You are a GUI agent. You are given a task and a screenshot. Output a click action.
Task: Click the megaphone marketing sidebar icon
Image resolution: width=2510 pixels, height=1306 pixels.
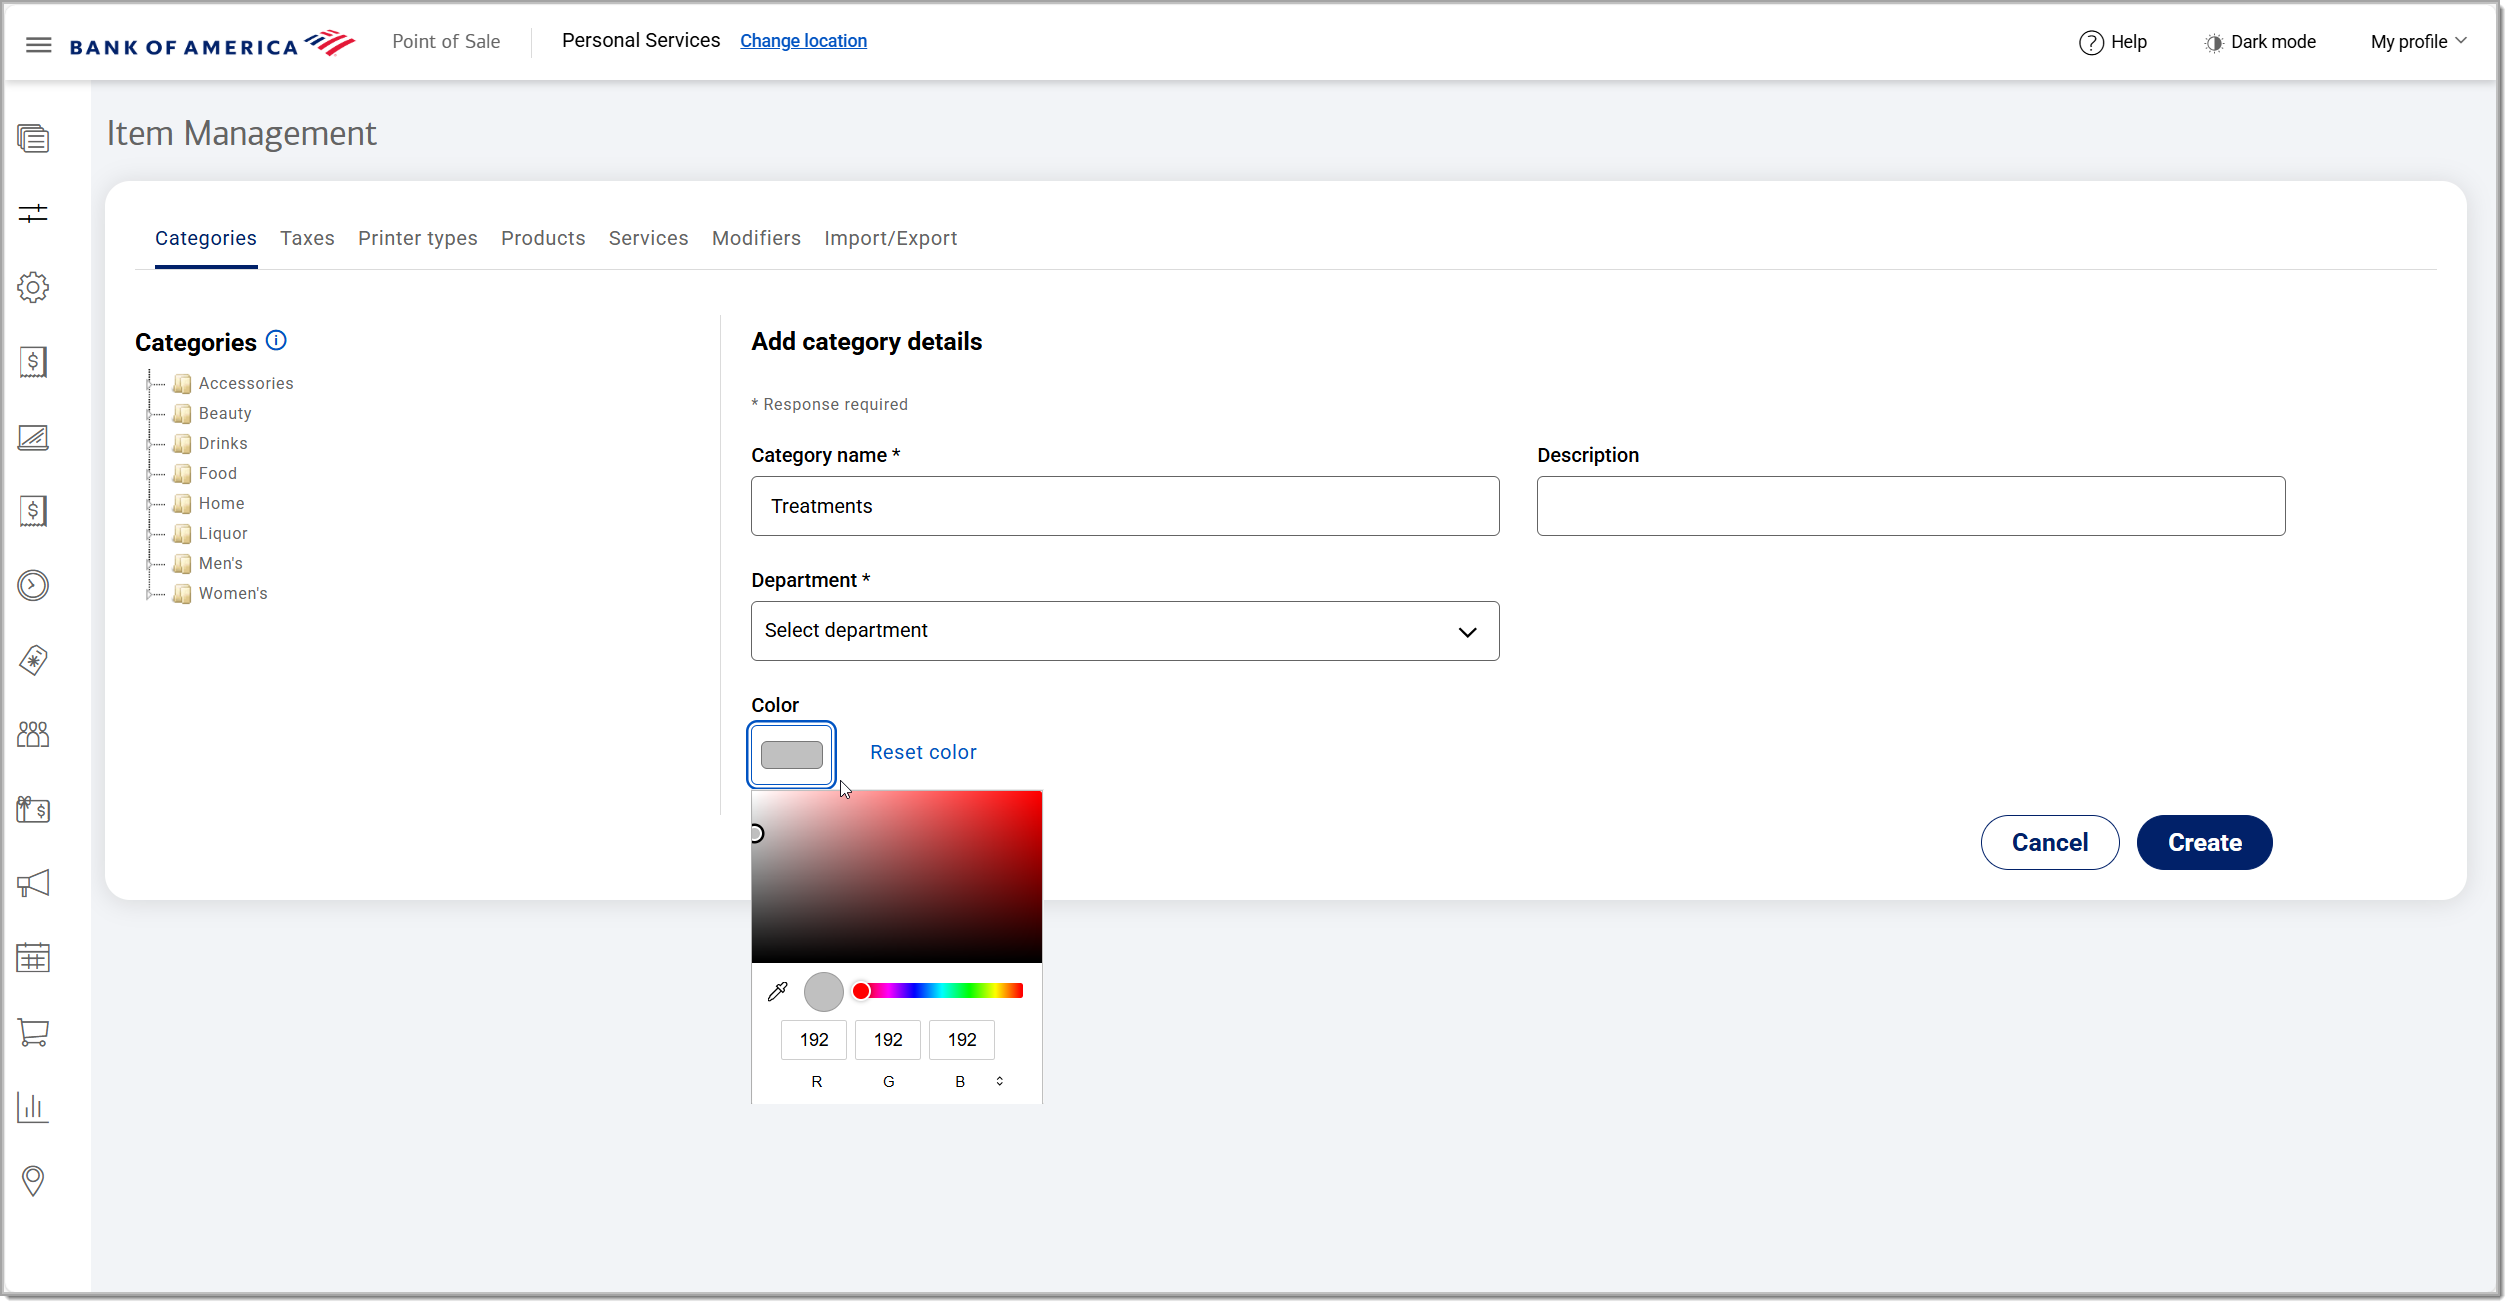33,884
